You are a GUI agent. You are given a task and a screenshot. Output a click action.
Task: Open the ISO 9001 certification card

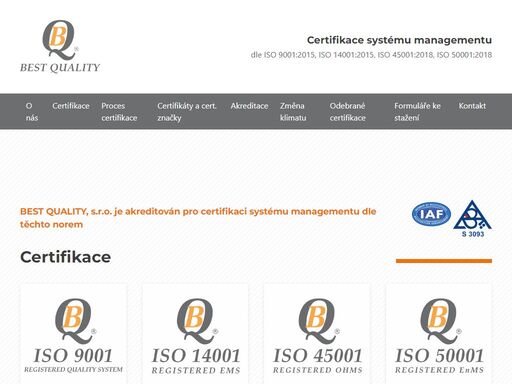(x=74, y=334)
